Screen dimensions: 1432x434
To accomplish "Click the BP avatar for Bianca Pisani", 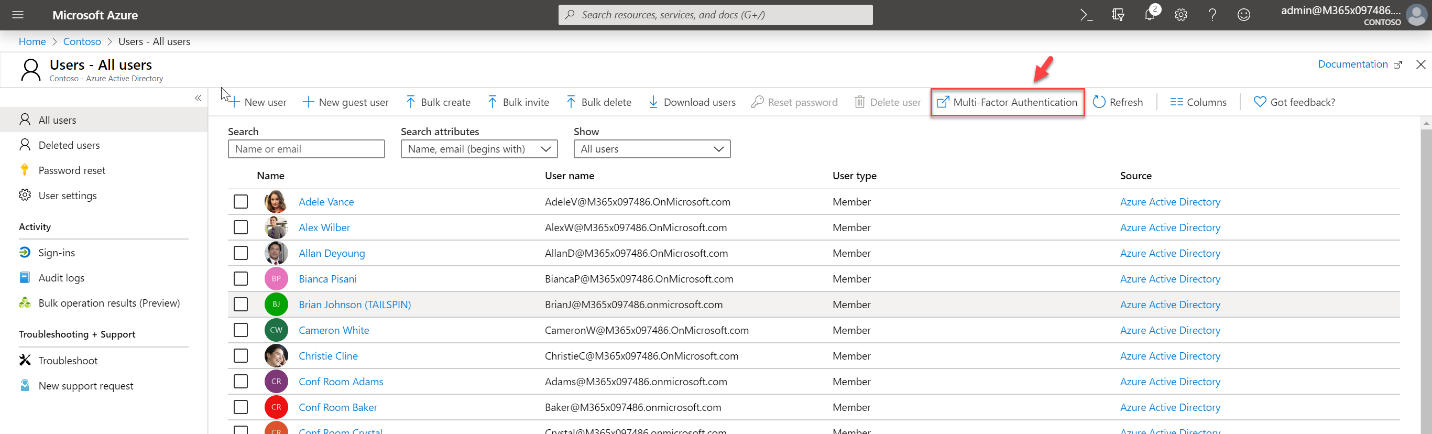I will pyautogui.click(x=276, y=278).
